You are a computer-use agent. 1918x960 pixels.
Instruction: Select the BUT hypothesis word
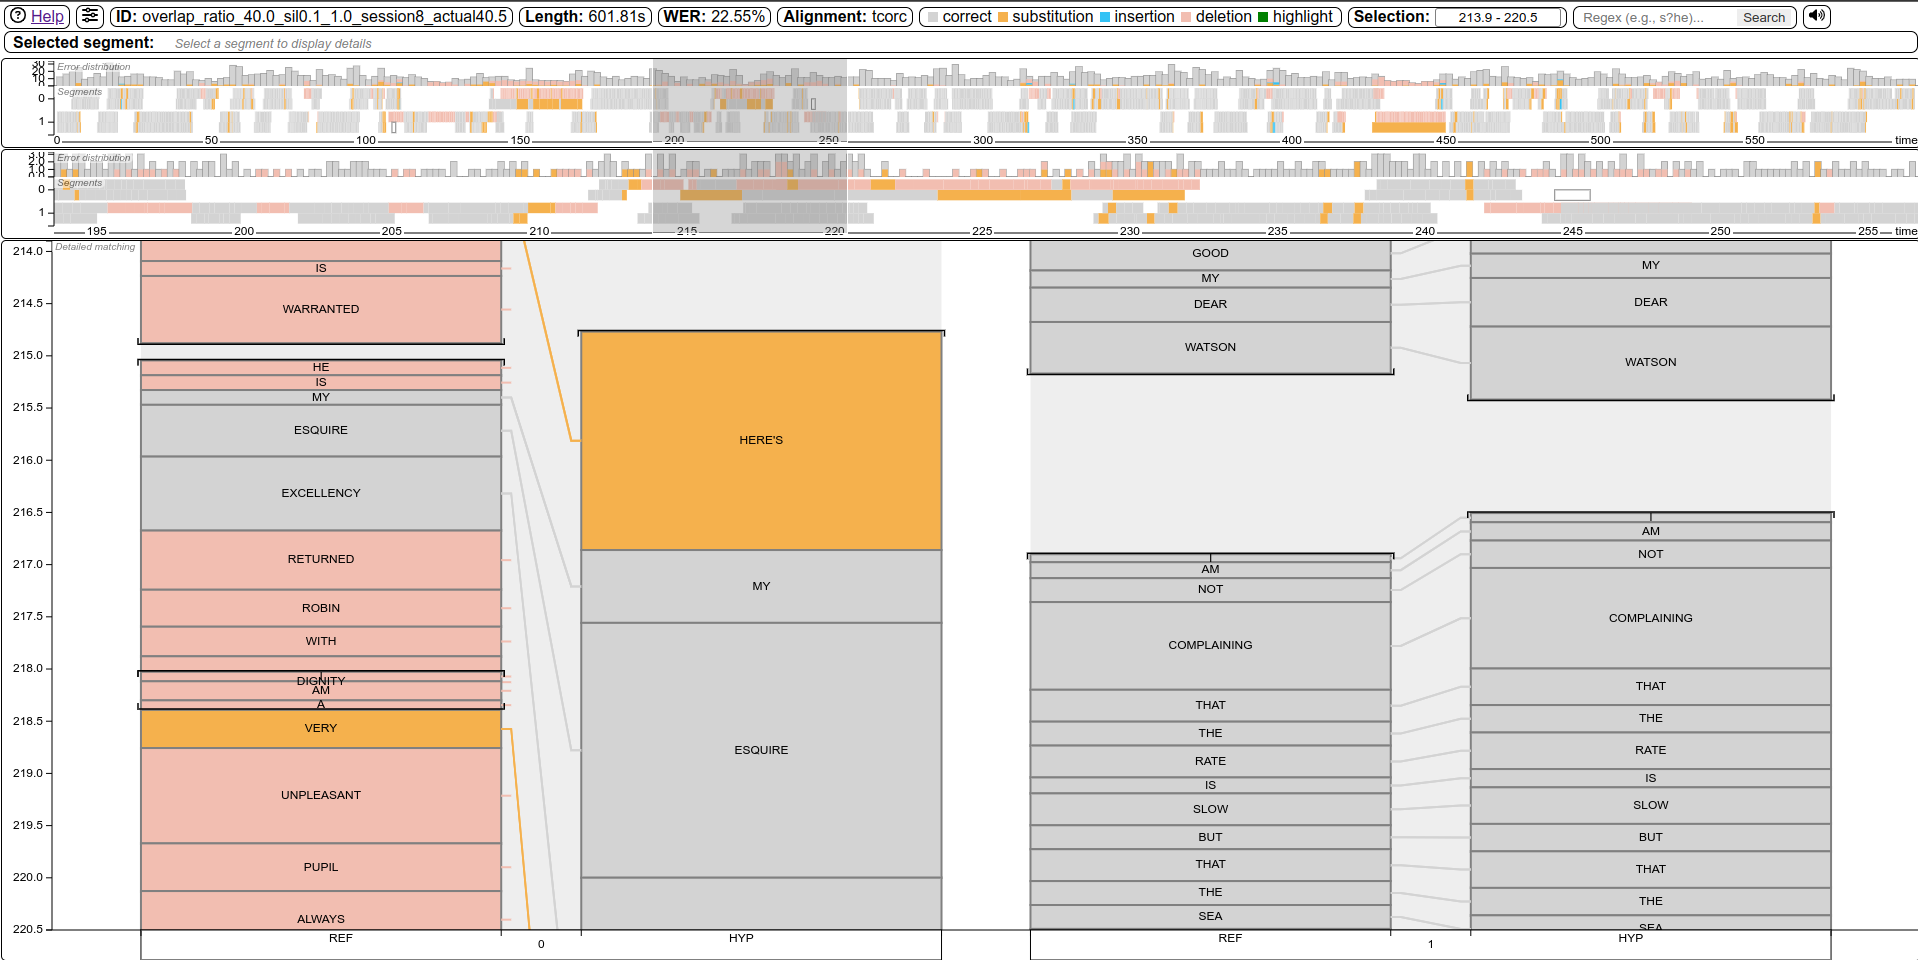tap(1650, 837)
